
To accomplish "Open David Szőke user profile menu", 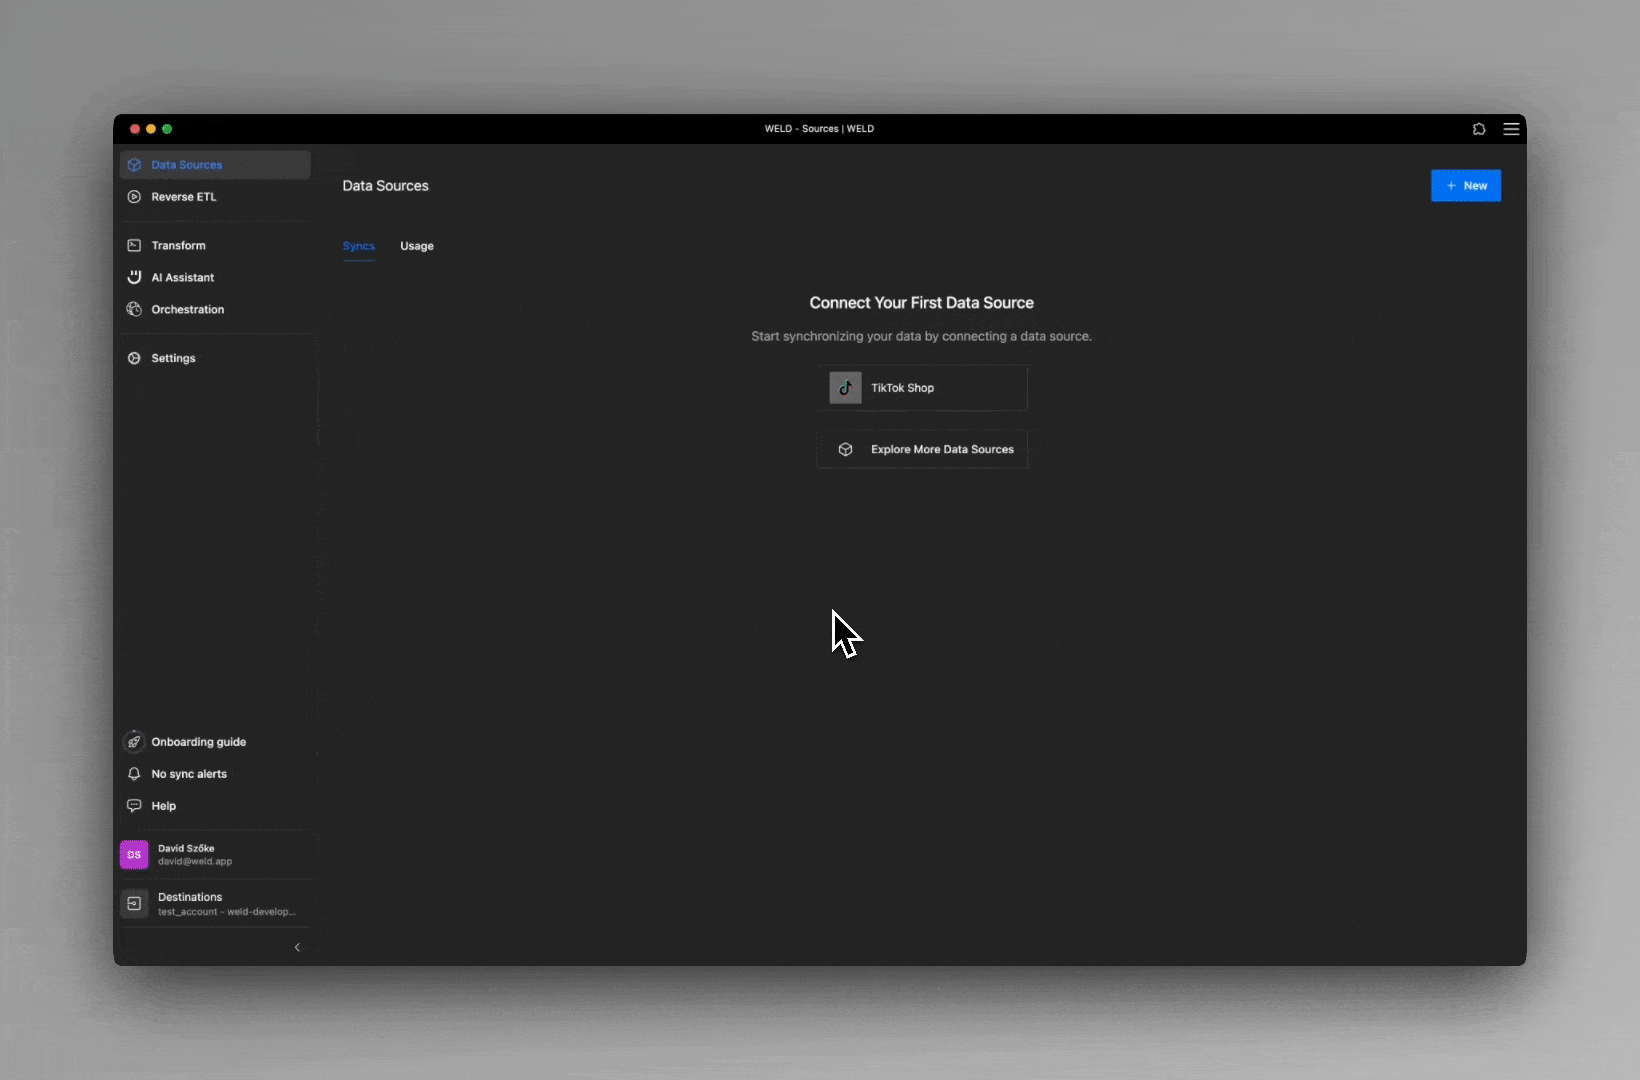I will pos(215,855).
